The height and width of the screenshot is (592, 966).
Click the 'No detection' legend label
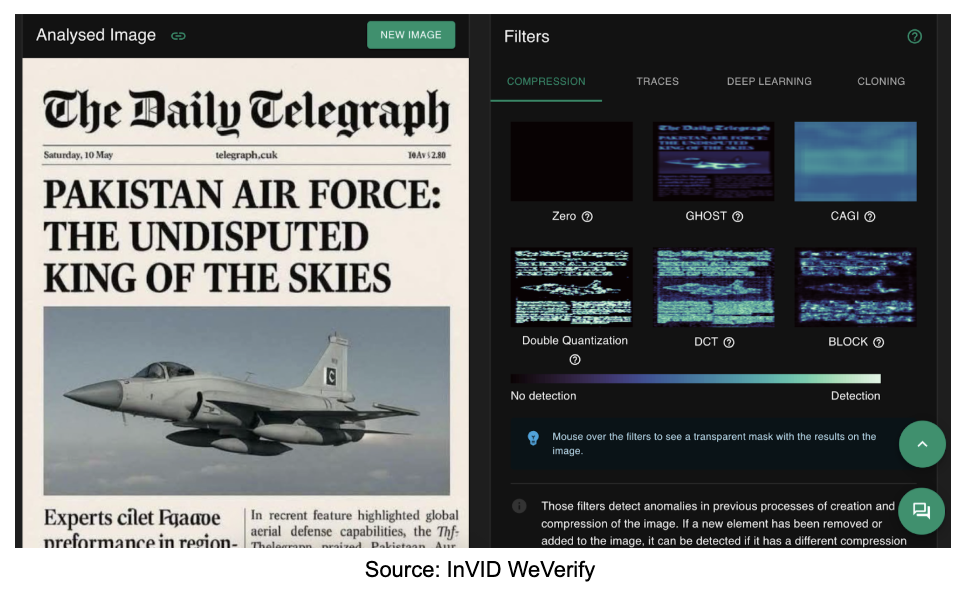click(543, 396)
